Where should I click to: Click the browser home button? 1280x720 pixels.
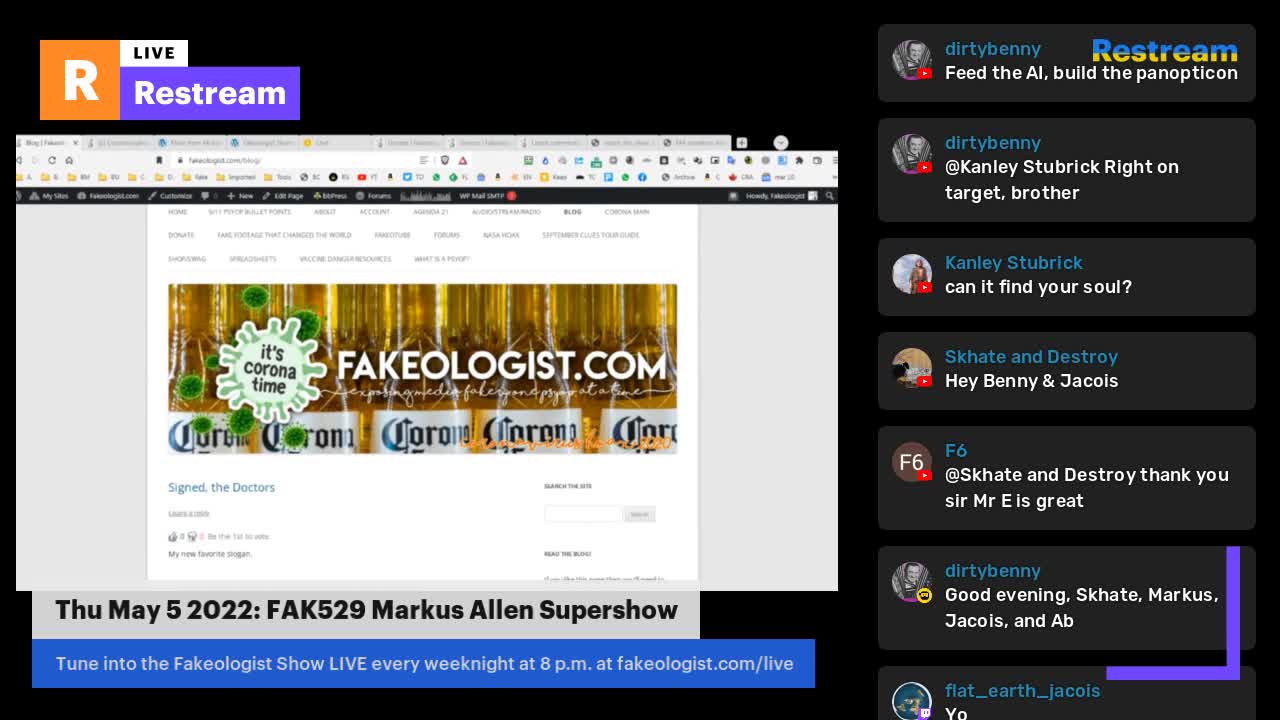coord(69,160)
